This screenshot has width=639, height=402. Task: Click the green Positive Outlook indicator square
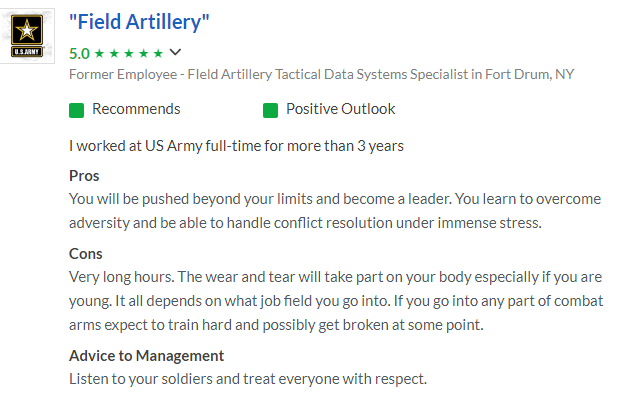pos(270,110)
